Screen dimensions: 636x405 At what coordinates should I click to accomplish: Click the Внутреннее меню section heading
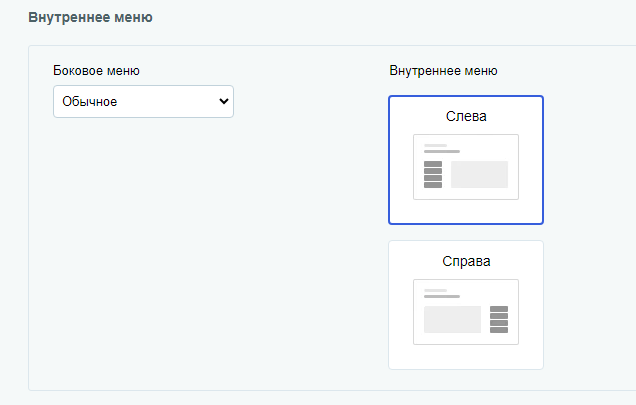90,17
